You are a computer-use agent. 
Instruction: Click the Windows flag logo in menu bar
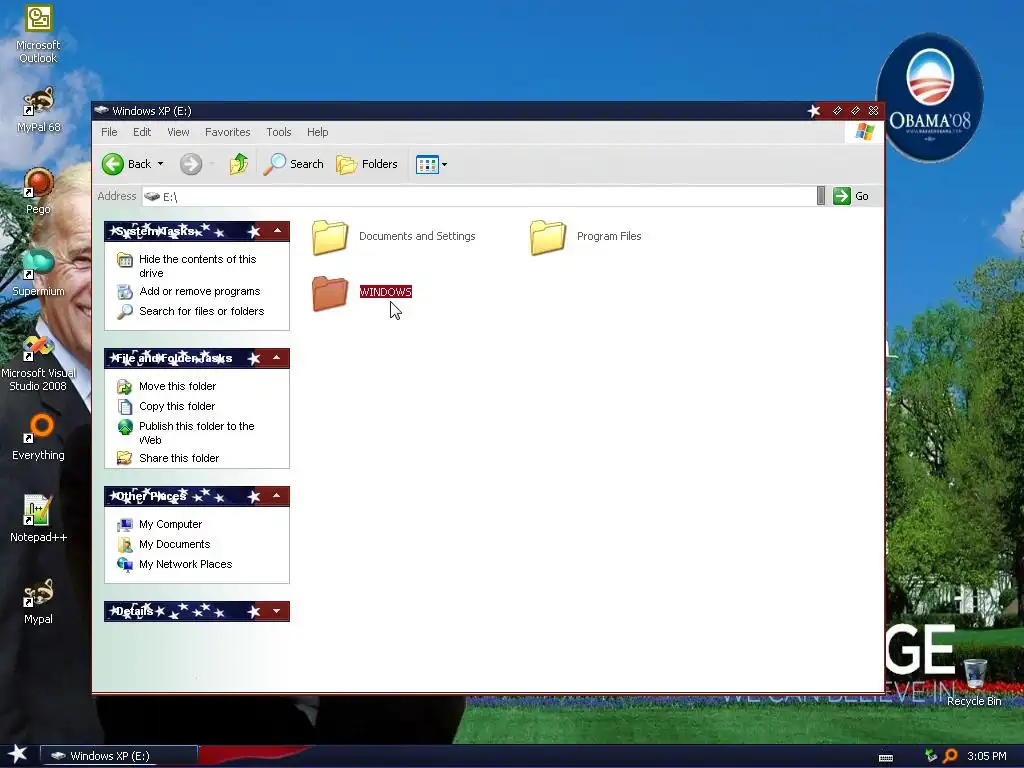(x=864, y=132)
